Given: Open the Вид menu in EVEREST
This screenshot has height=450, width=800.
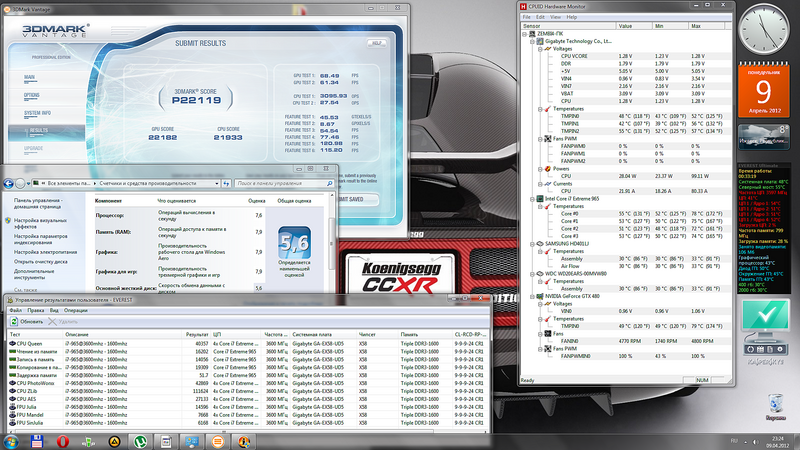Looking at the screenshot, I should (x=54, y=310).
